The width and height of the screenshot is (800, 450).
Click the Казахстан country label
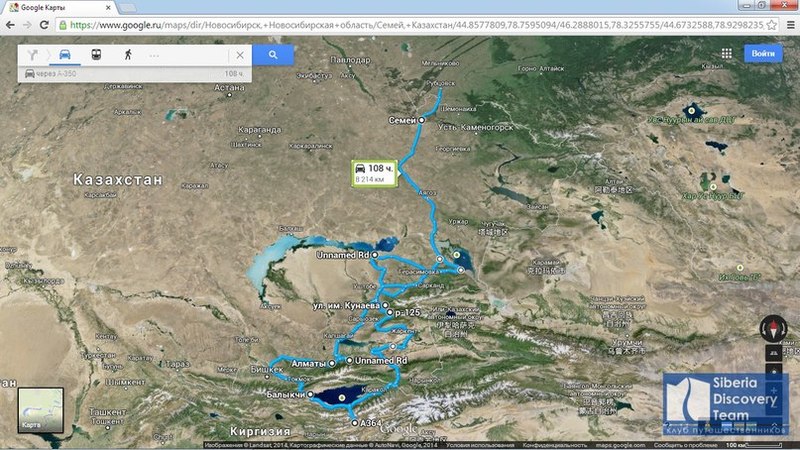118,180
